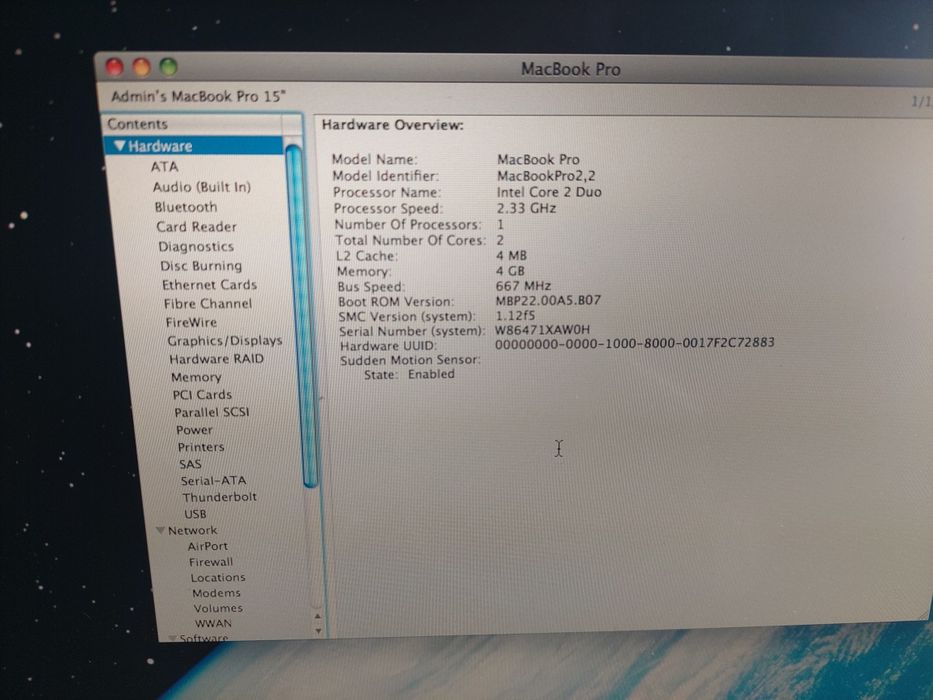Select Graphics/Displays in sidebar
Viewport: 933px width, 700px height.
tap(225, 340)
